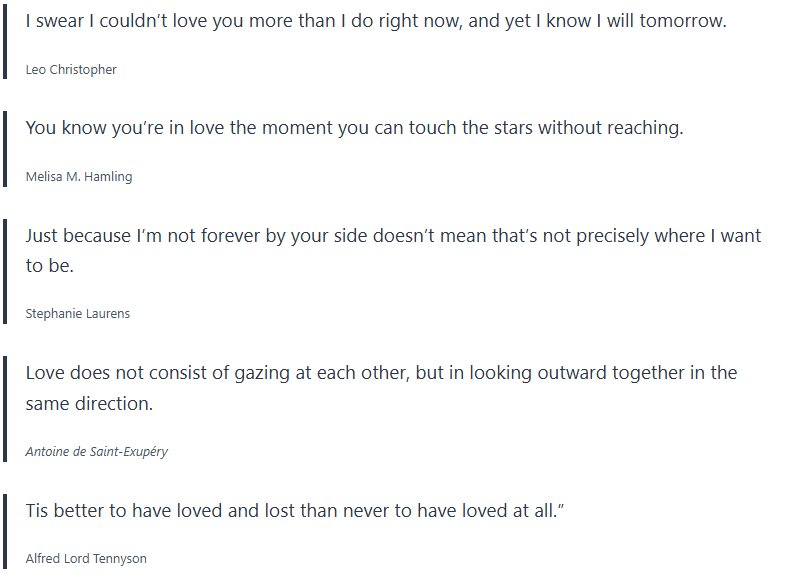Image resolution: width=808 pixels, height=575 pixels.
Task: Click the wrapped line "same direction."
Action: coord(89,403)
